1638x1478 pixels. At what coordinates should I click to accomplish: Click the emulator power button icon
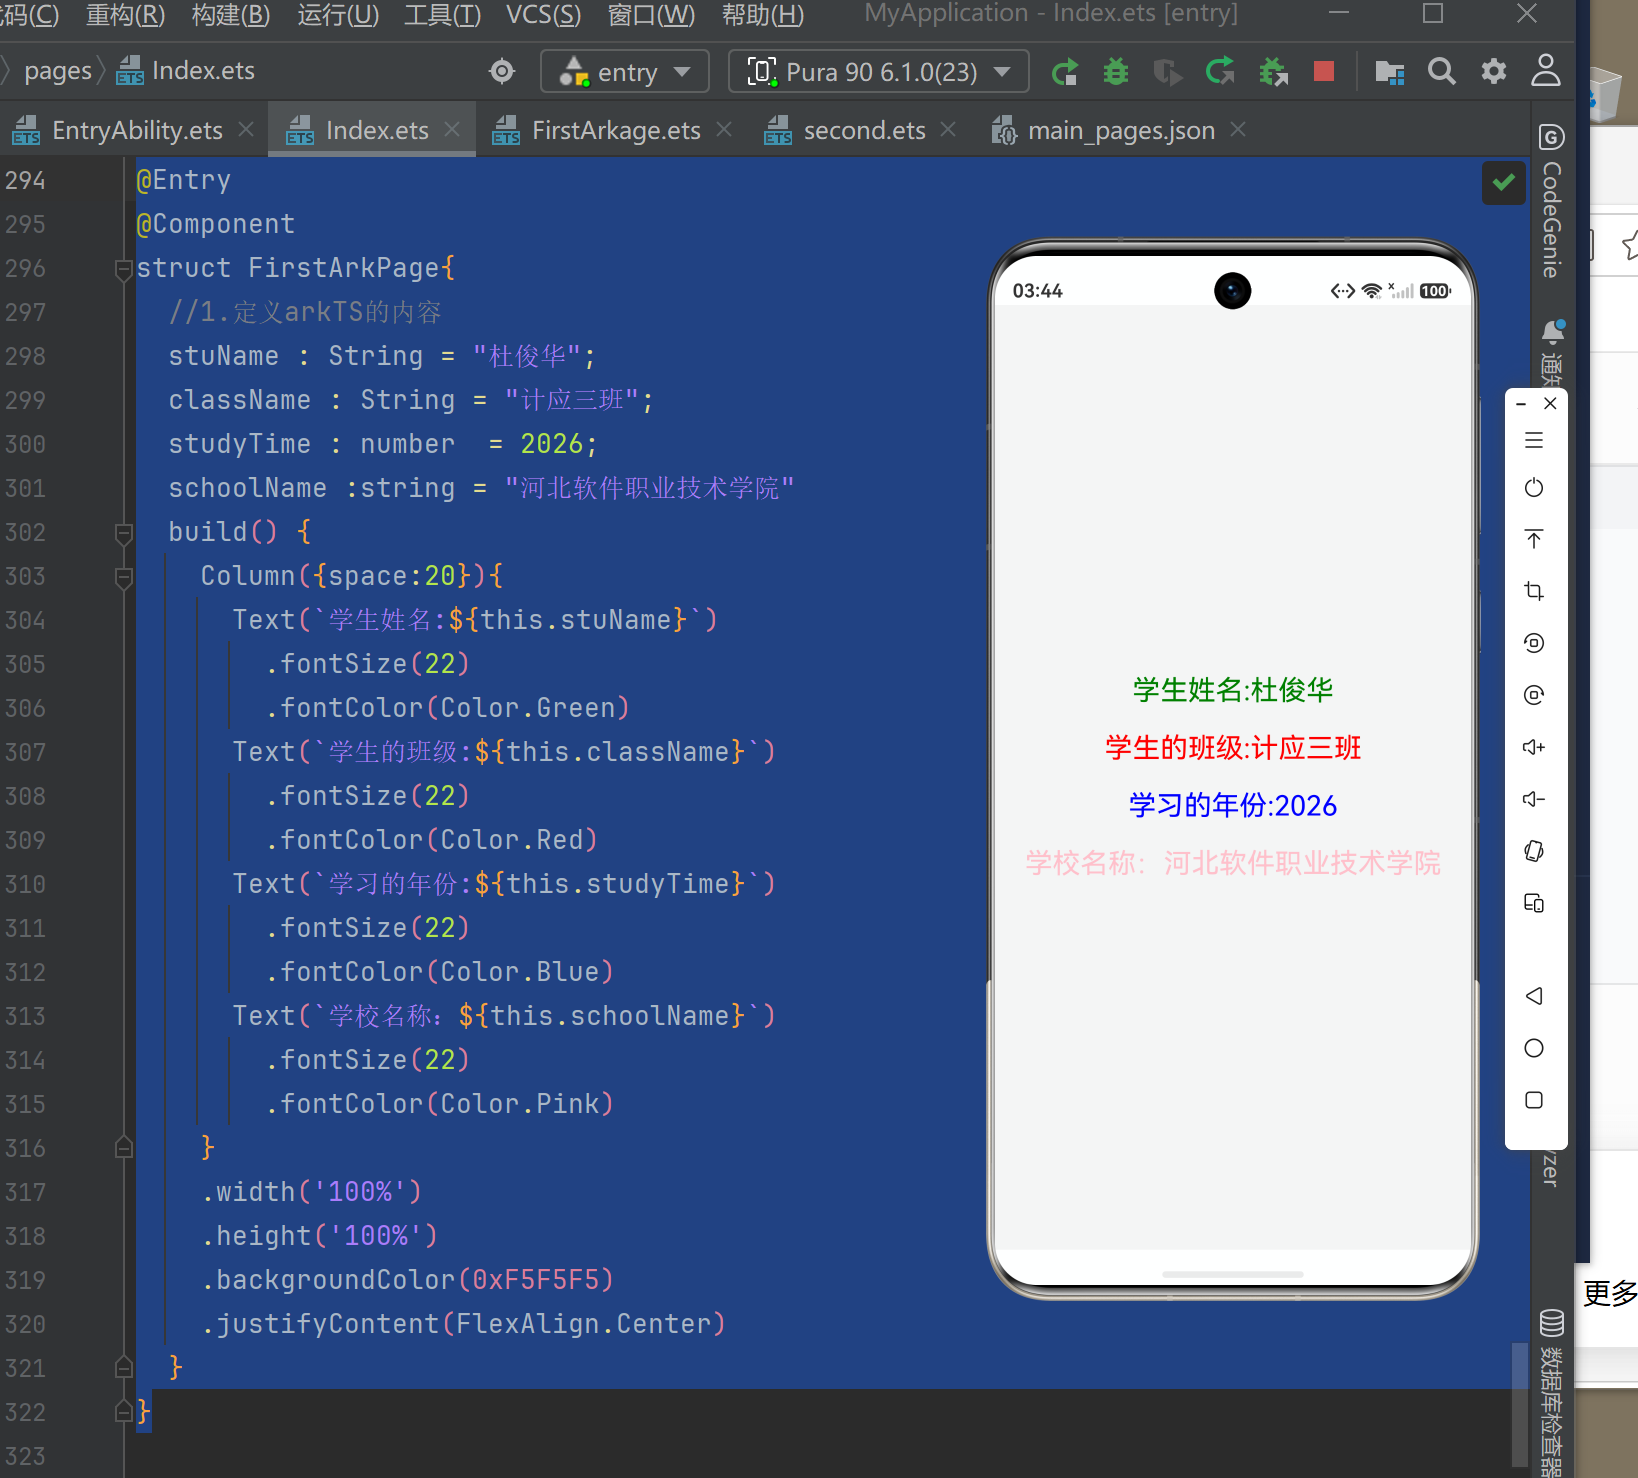(x=1534, y=488)
